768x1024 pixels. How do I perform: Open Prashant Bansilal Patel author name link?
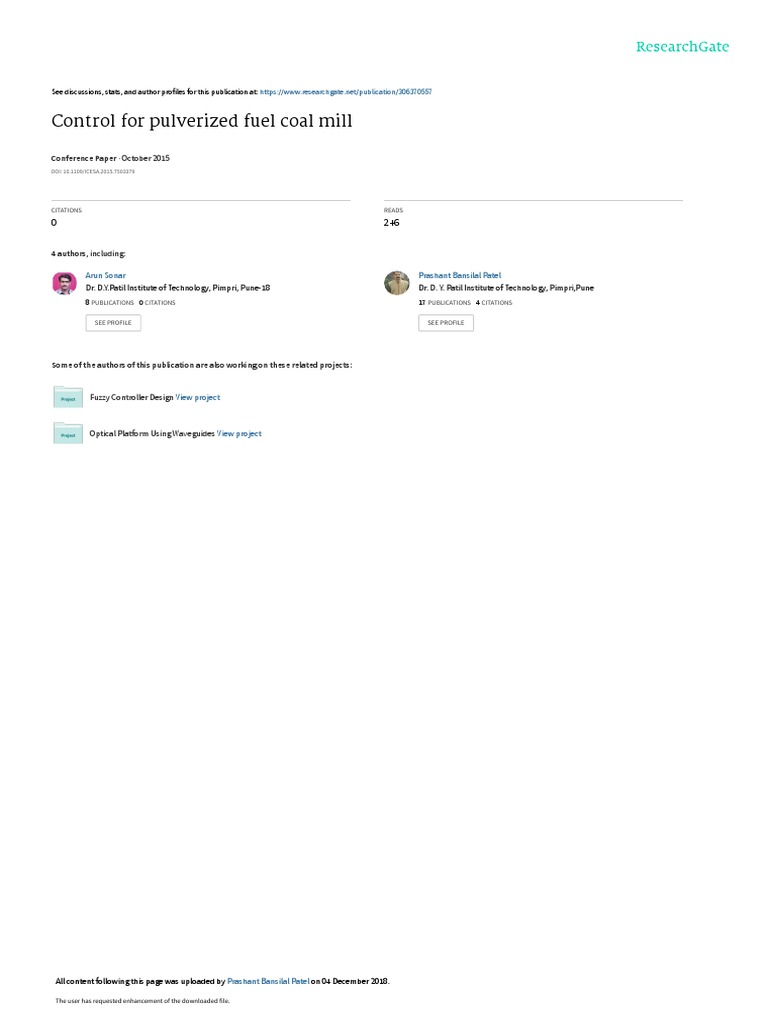460,276
